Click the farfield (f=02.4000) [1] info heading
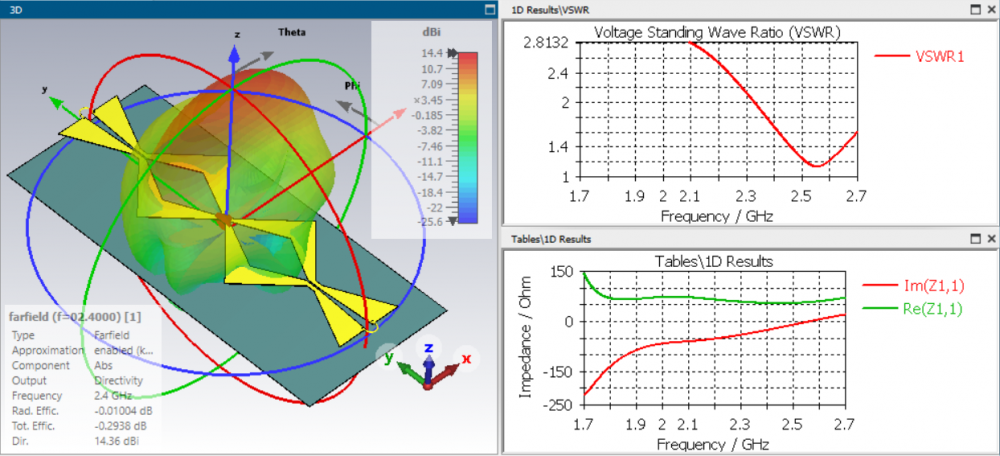1000x456 pixels. click(79, 316)
